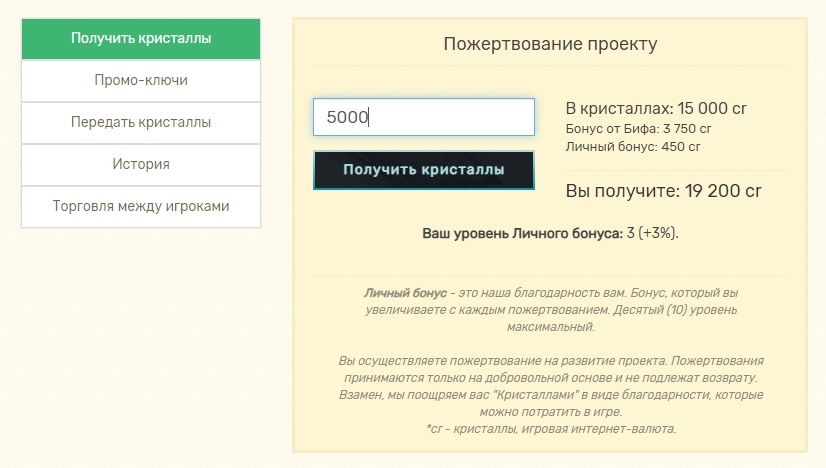Click the Бонус от Бифа: 3 750 сг line
826x468 pixels.
638,129
